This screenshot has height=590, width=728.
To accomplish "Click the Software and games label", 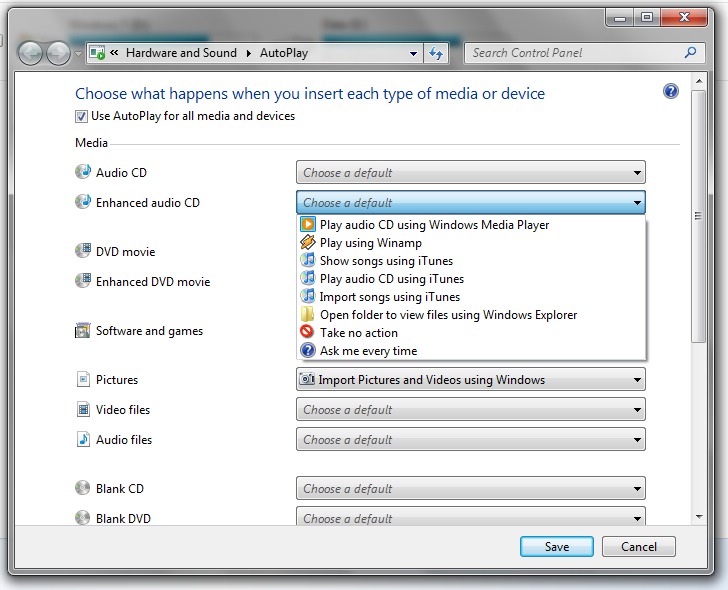I will (149, 331).
